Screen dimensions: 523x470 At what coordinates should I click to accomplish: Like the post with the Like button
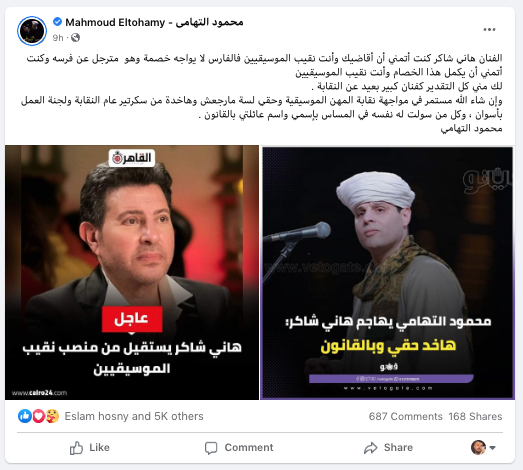[89, 448]
